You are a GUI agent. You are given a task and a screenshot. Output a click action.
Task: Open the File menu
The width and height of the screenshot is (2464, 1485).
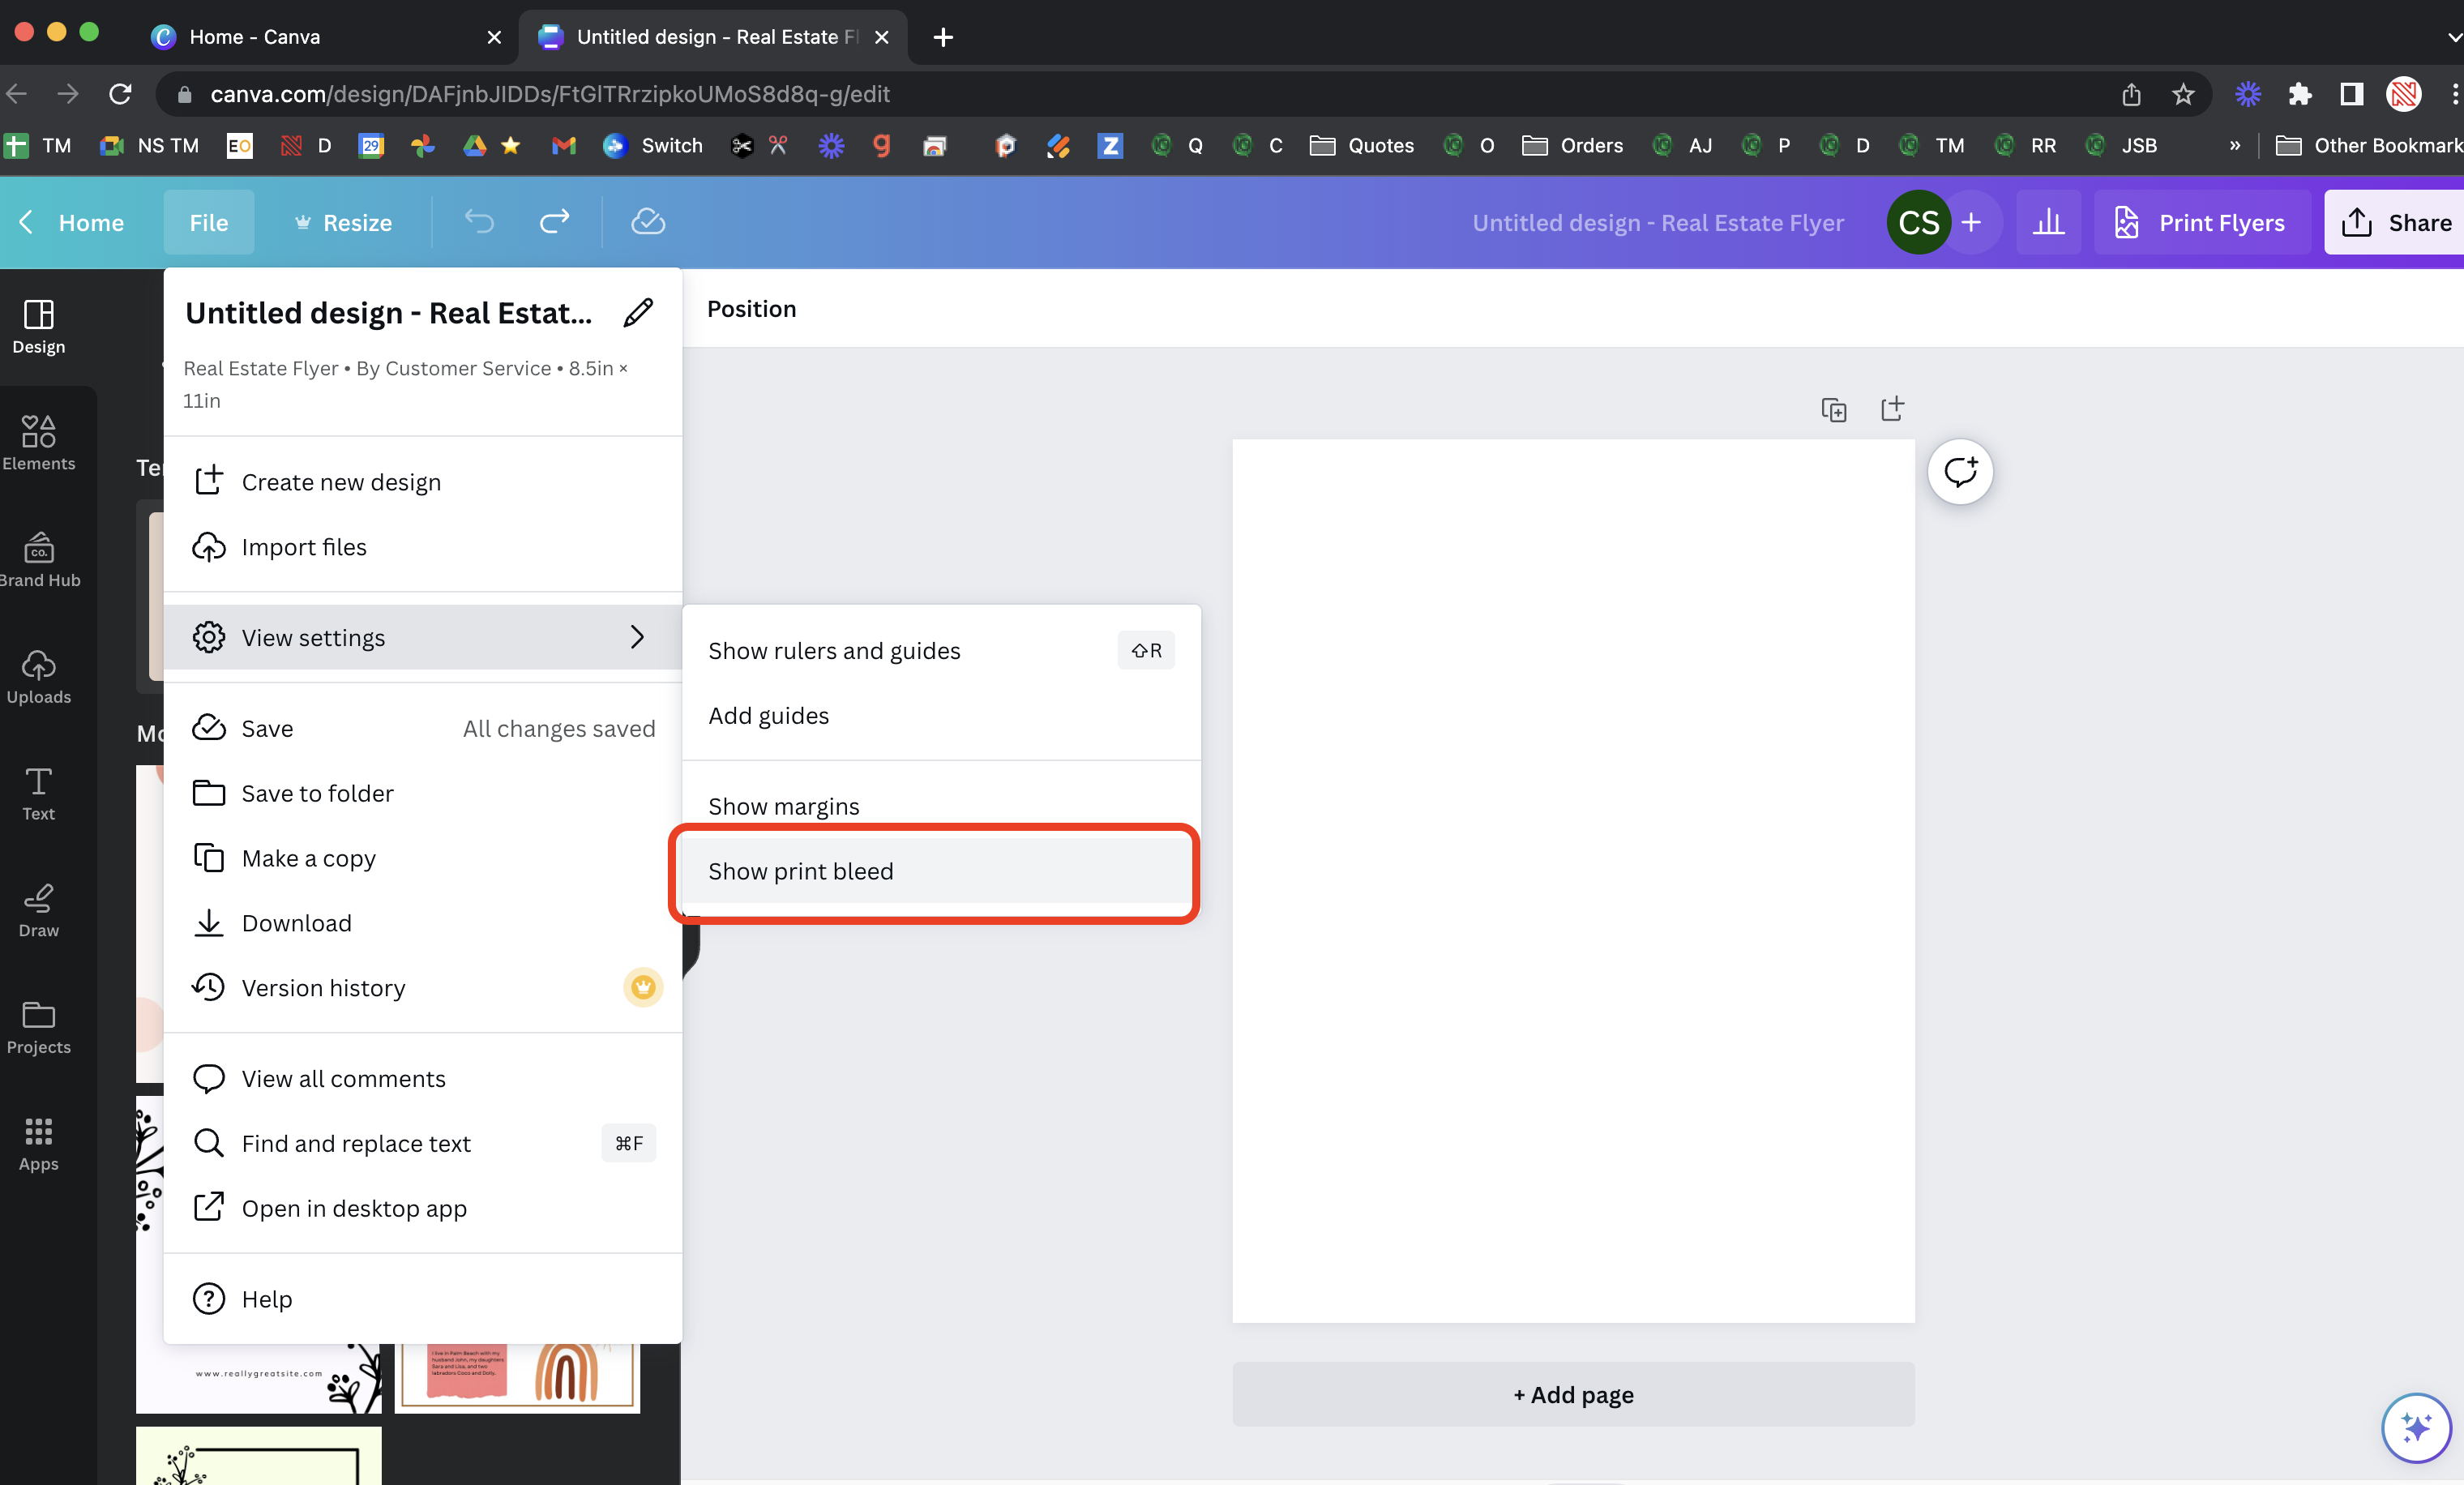coord(209,222)
